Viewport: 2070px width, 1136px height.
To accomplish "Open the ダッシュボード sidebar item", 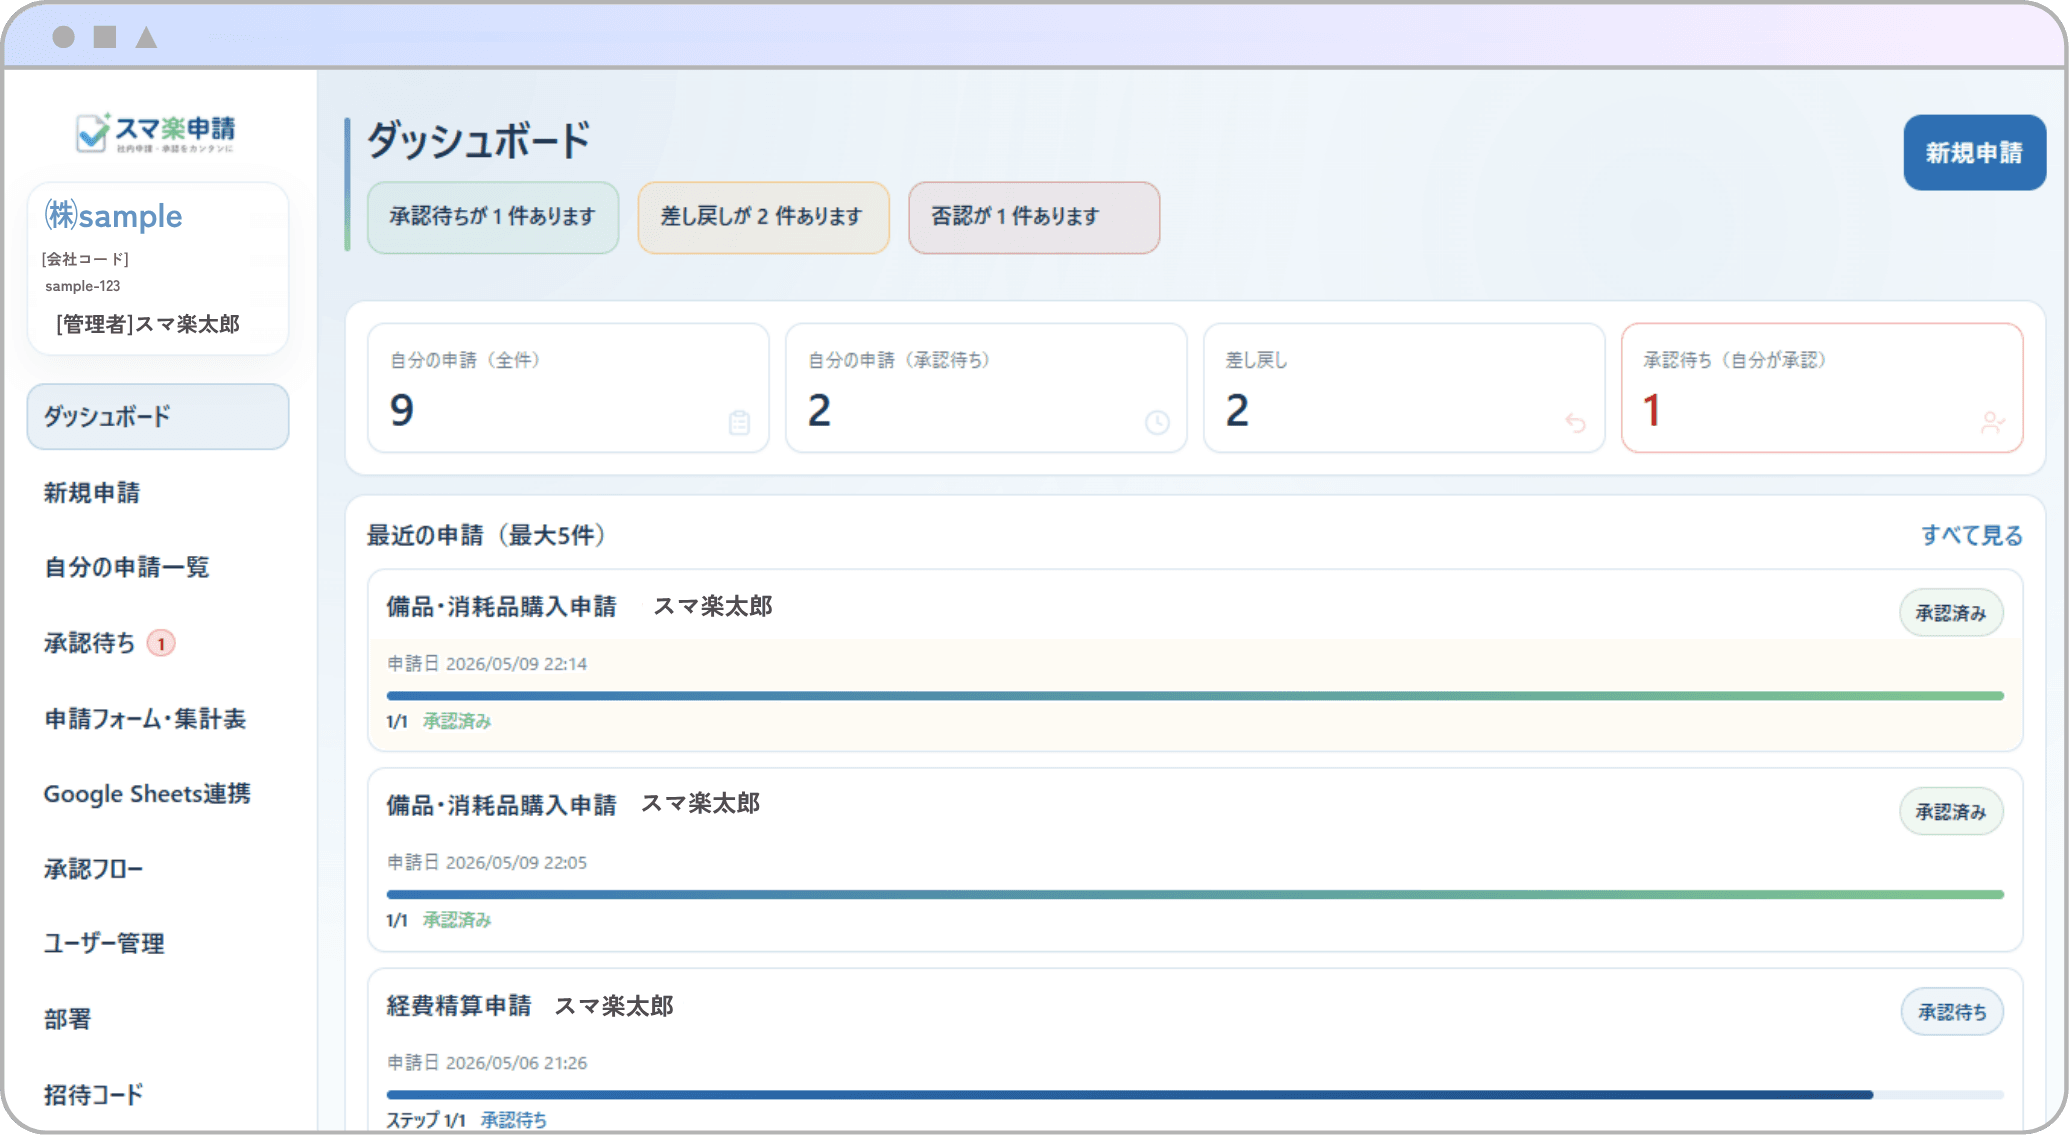I will (x=158, y=416).
